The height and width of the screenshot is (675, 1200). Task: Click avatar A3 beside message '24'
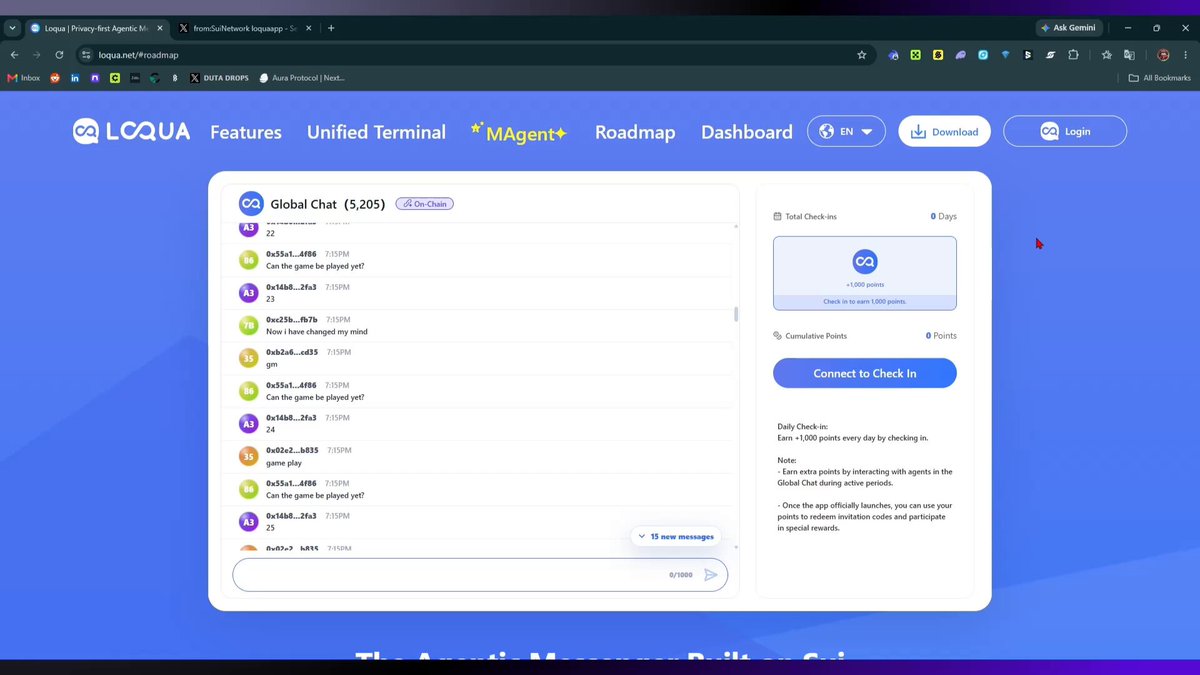[249, 424]
